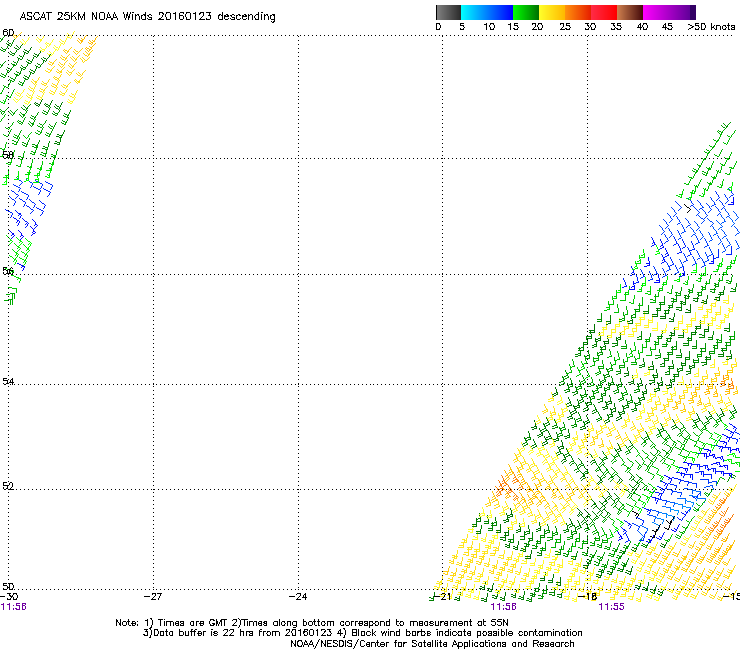Click the '50' latitude label
Viewport: 740px width, 650px height.
click(8, 586)
